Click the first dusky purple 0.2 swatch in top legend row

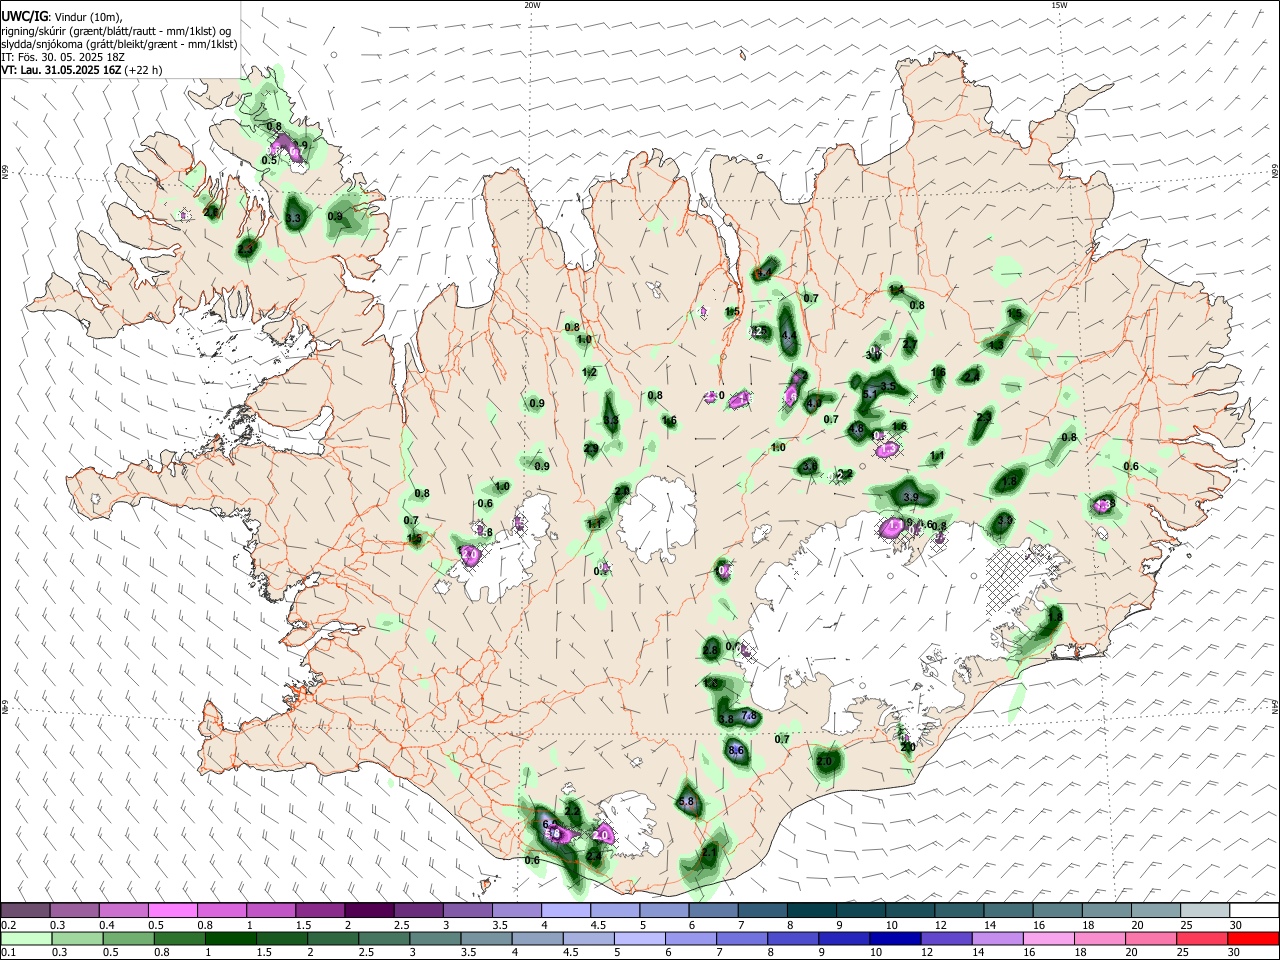[26, 910]
